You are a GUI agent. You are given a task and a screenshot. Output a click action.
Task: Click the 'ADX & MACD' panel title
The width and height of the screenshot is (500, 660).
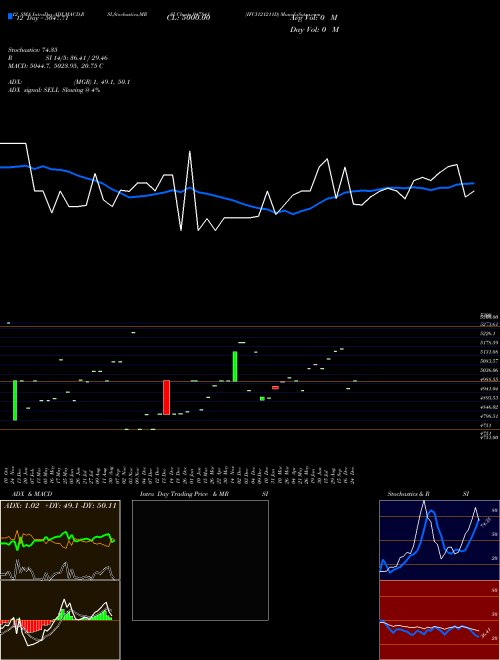[x=32, y=494]
